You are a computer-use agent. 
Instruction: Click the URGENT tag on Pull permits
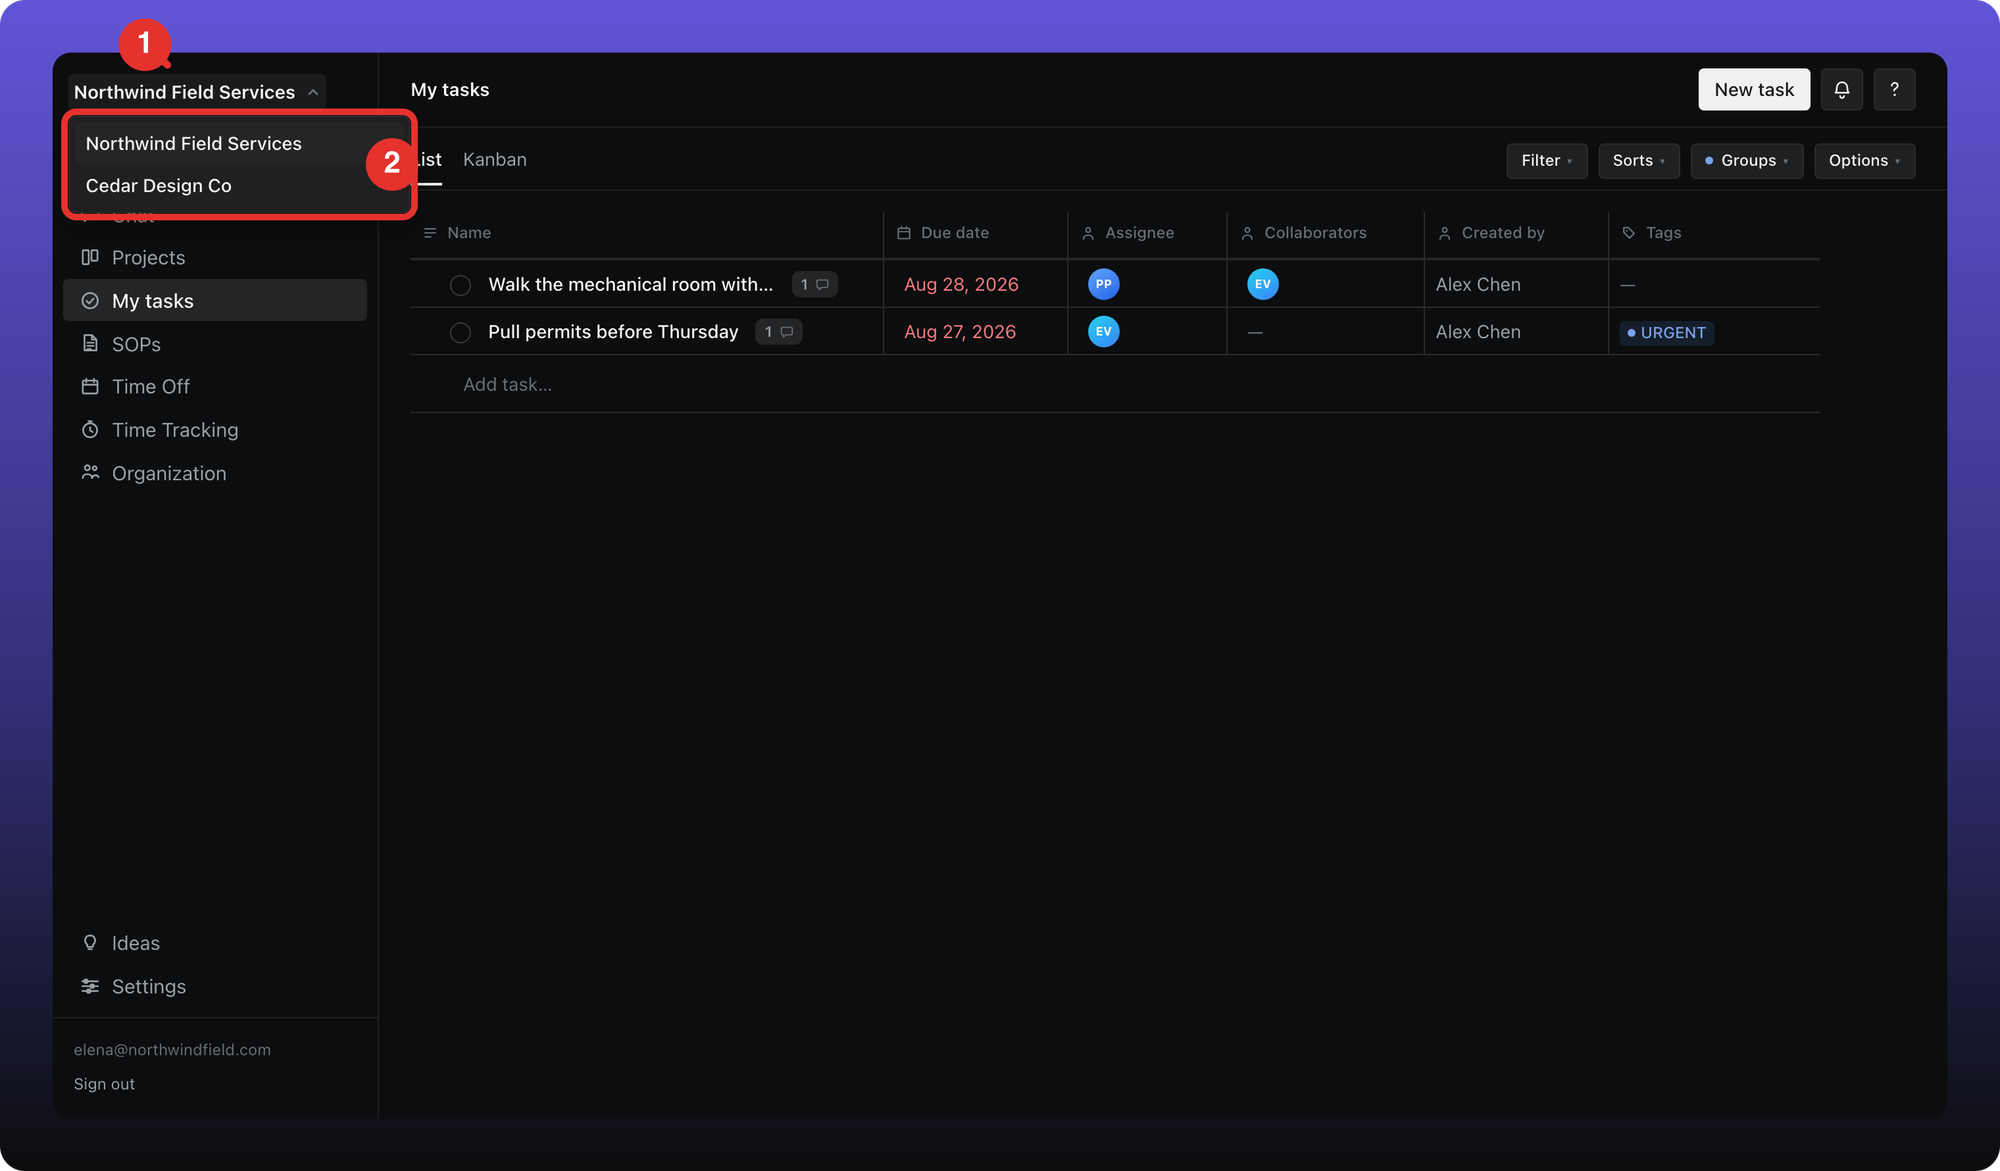1666,333
